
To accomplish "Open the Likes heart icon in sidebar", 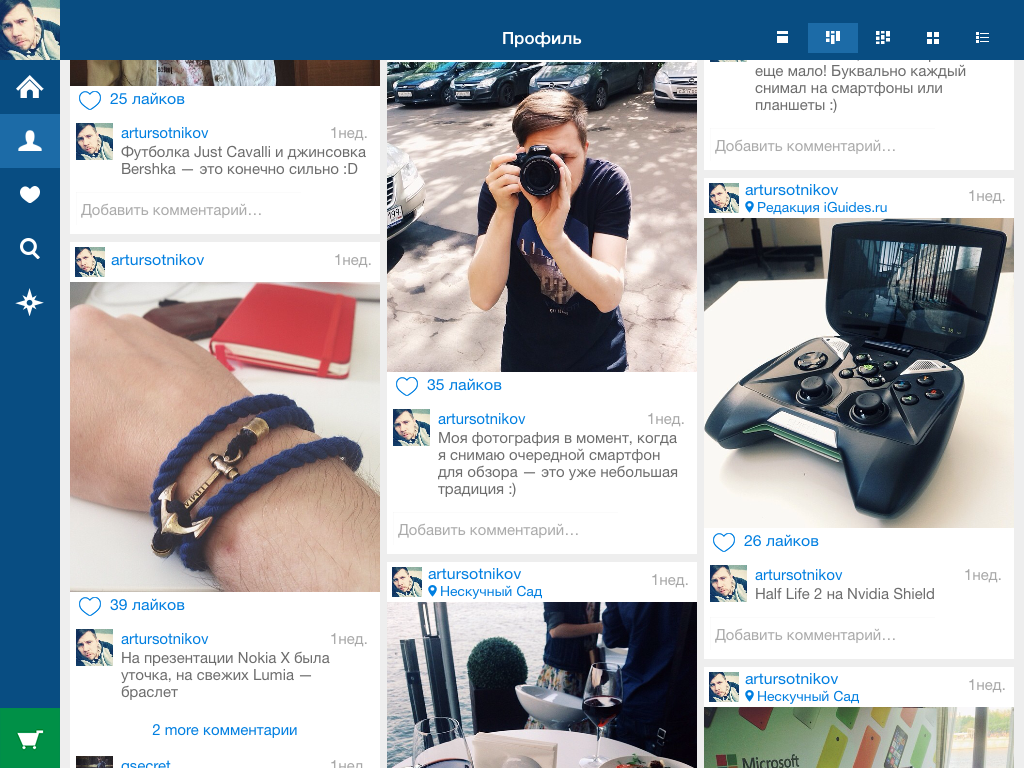I will pos(29,195).
